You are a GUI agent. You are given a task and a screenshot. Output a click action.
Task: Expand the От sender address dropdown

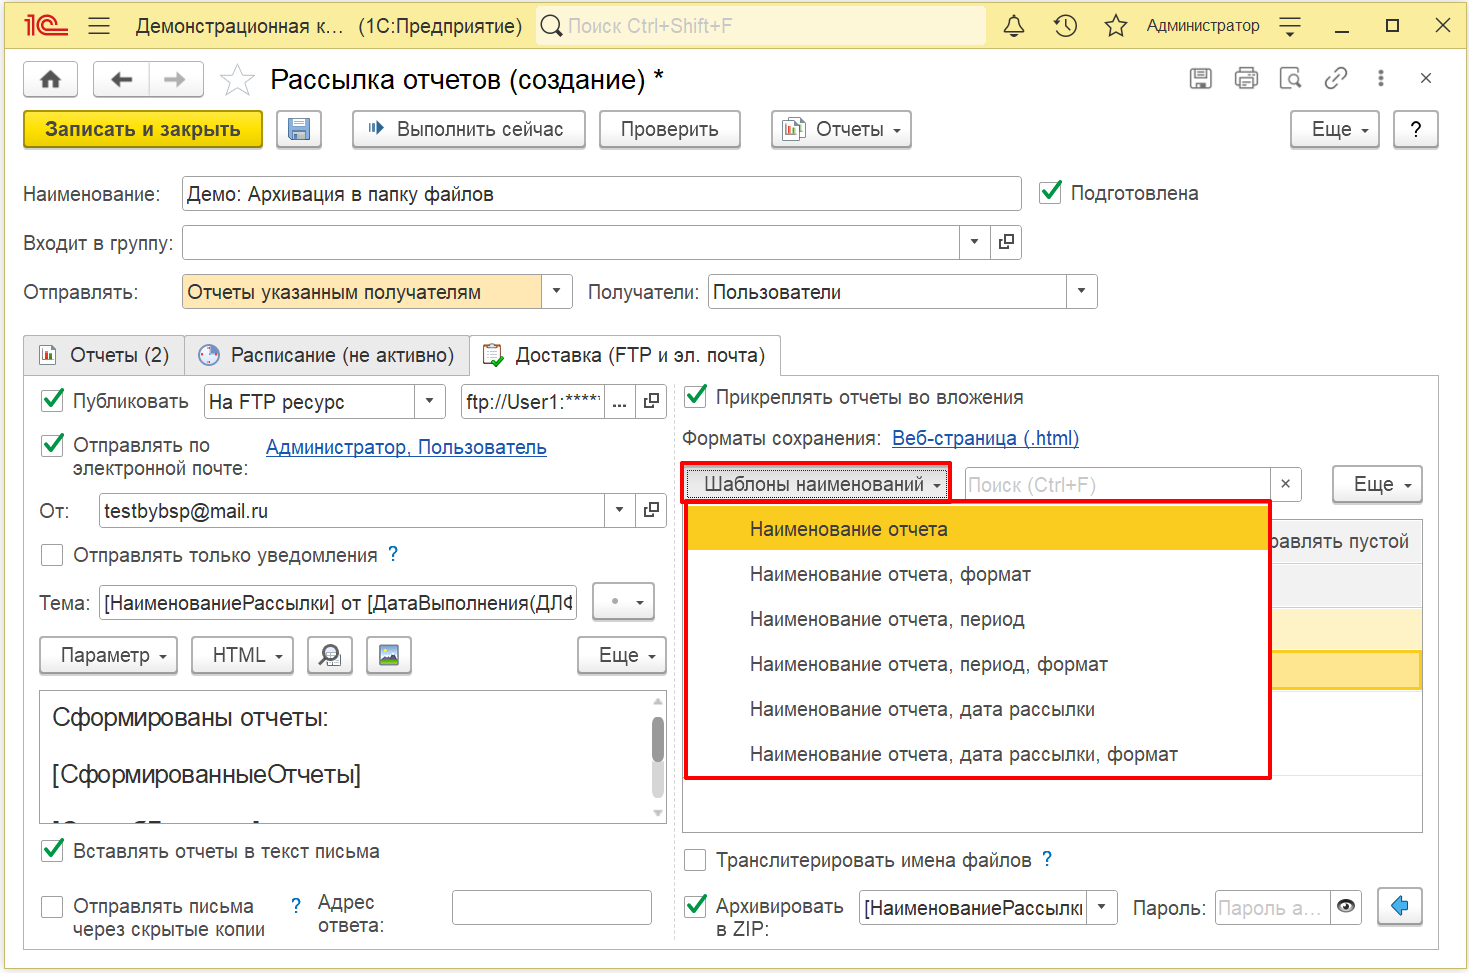620,511
